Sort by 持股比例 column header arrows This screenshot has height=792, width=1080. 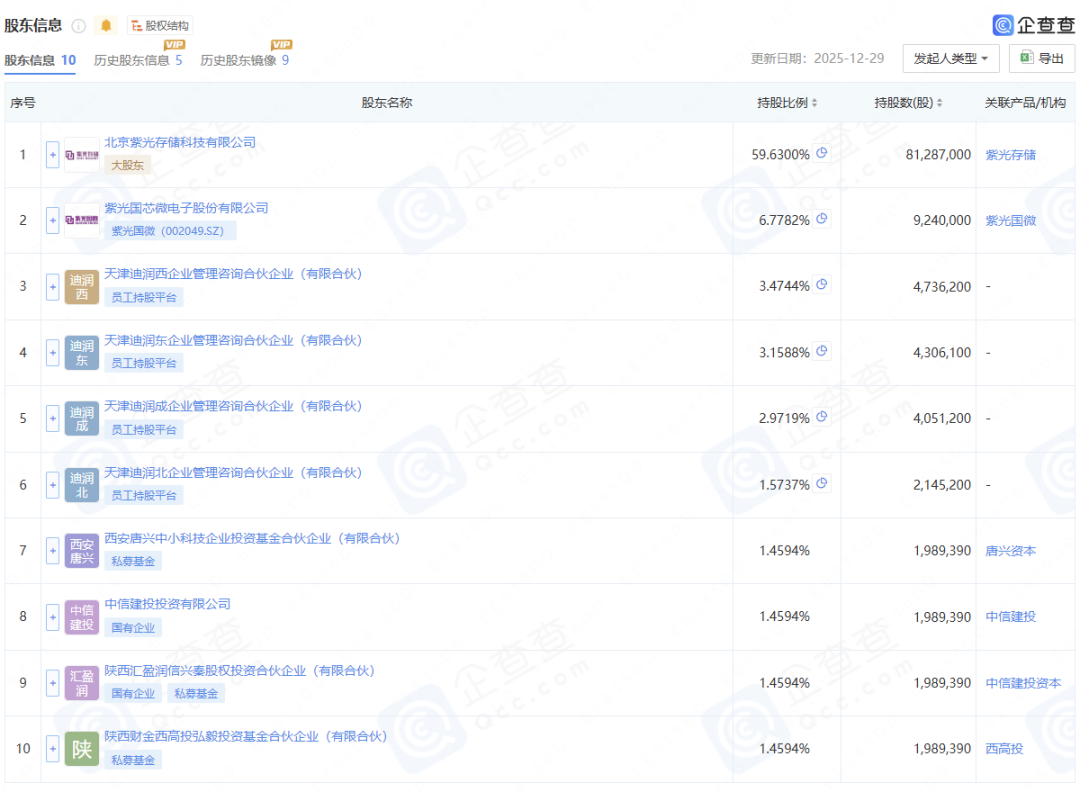(x=814, y=103)
